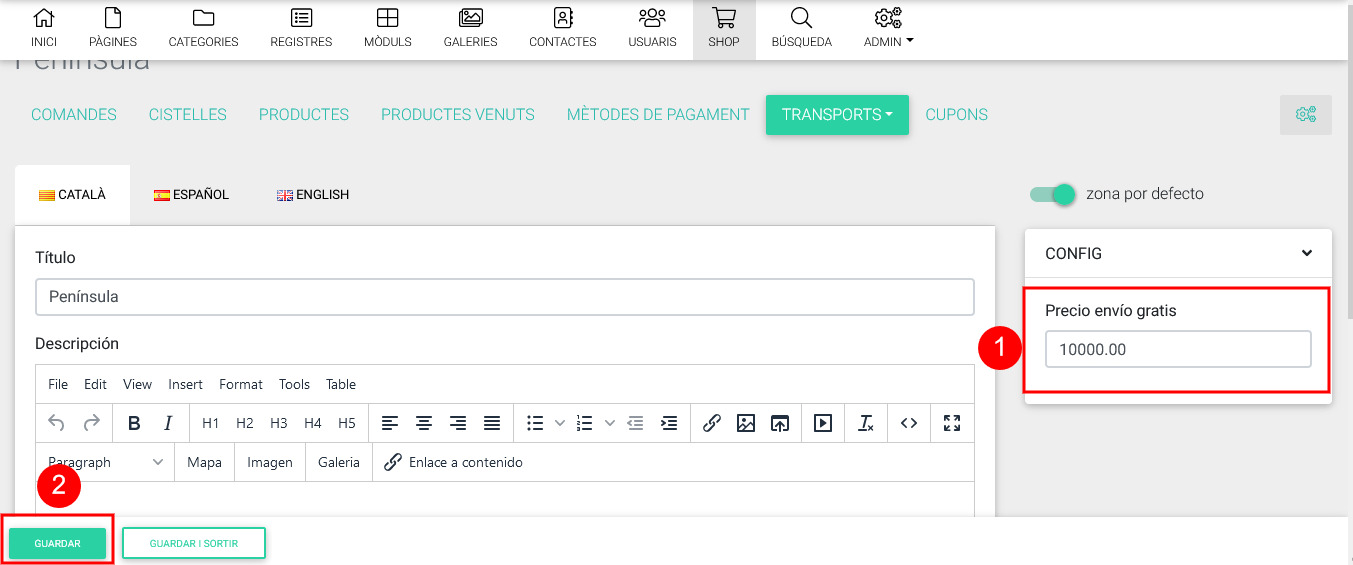Toggle italic formatting

tap(168, 423)
